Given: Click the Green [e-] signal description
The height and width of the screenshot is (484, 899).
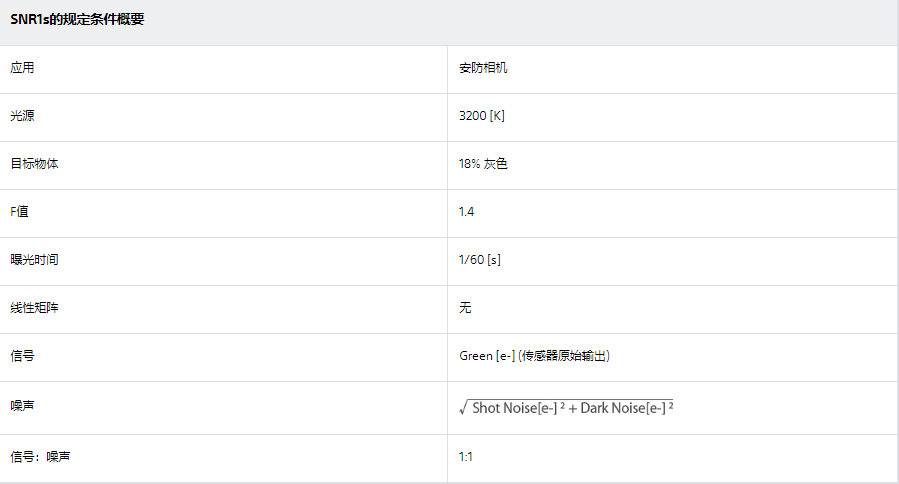Looking at the screenshot, I should (534, 356).
